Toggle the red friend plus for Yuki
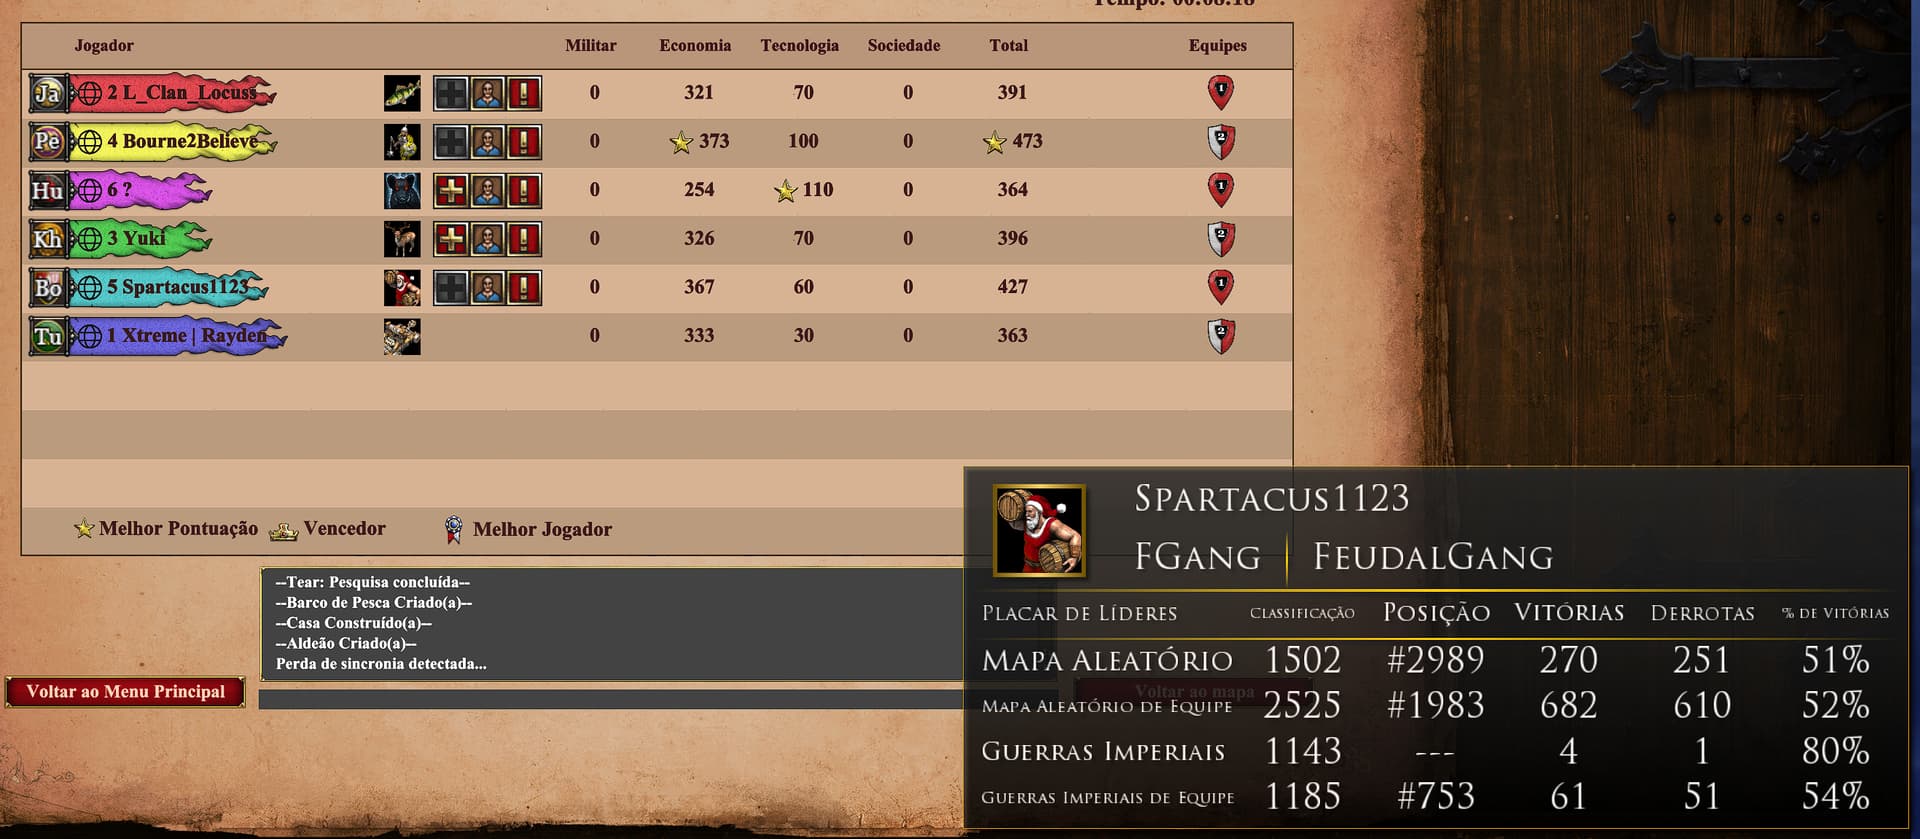Screen dimensions: 1920x839 [452, 239]
